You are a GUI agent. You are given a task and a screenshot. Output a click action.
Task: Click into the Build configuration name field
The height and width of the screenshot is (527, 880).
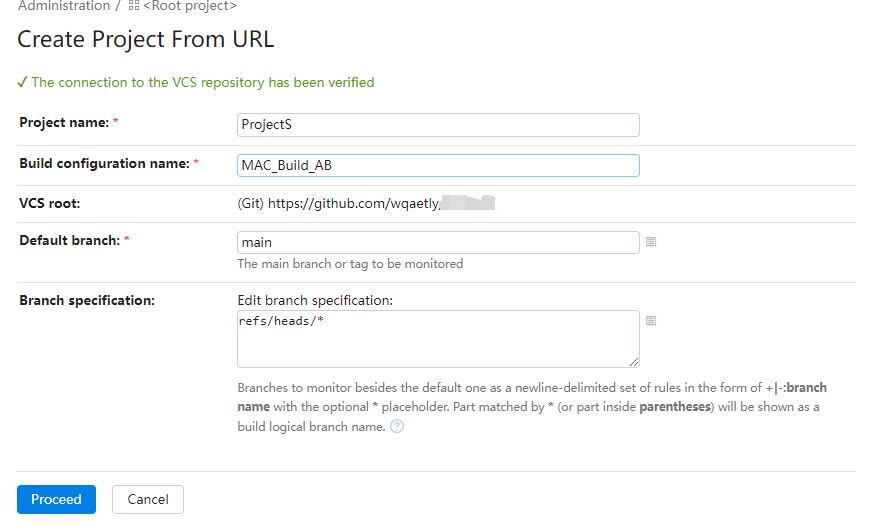click(x=438, y=166)
